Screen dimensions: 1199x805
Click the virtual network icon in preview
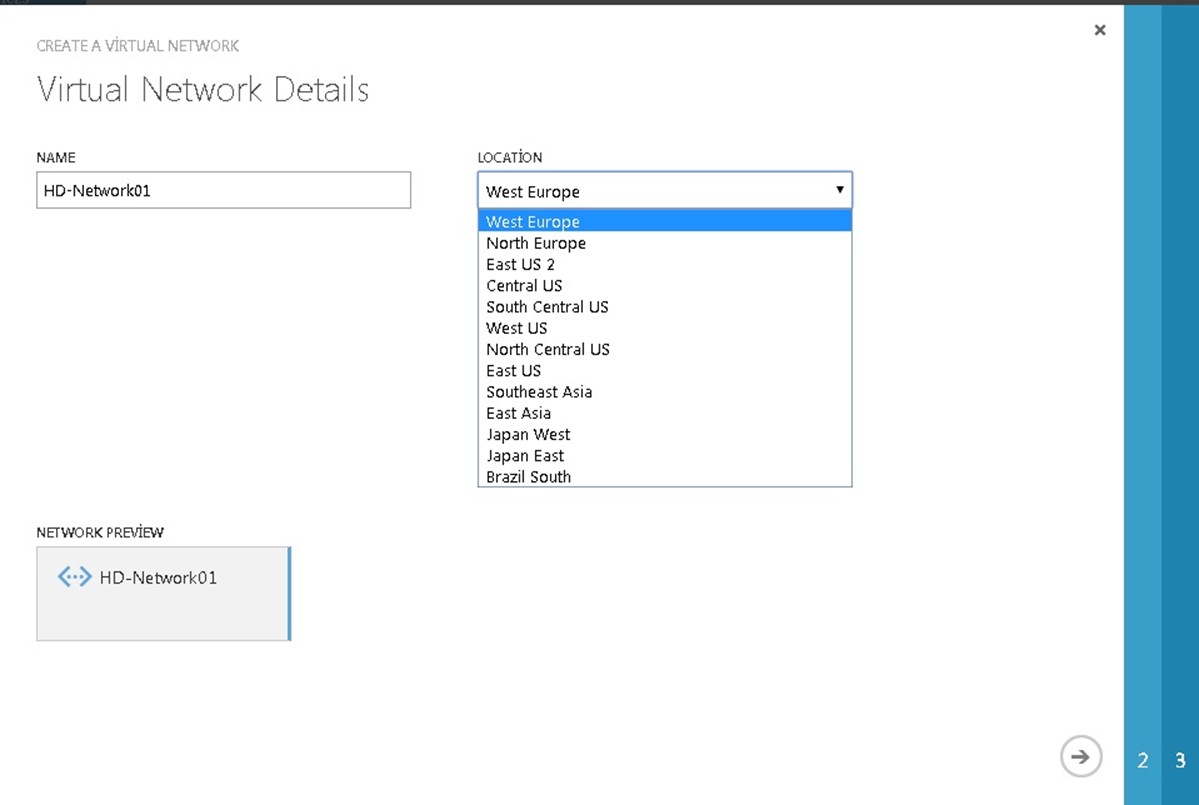[74, 576]
